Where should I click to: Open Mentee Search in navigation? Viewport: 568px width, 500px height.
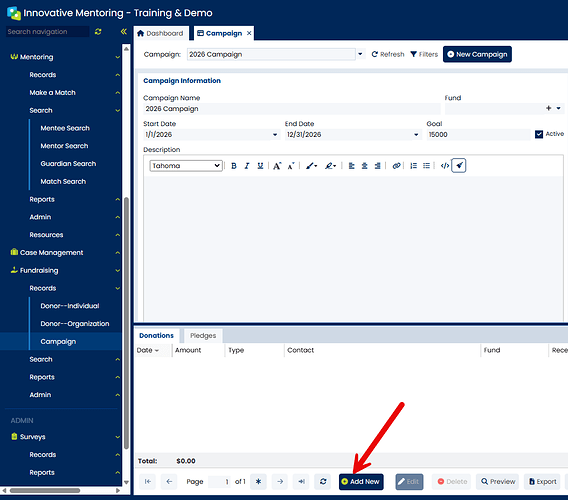coord(65,128)
